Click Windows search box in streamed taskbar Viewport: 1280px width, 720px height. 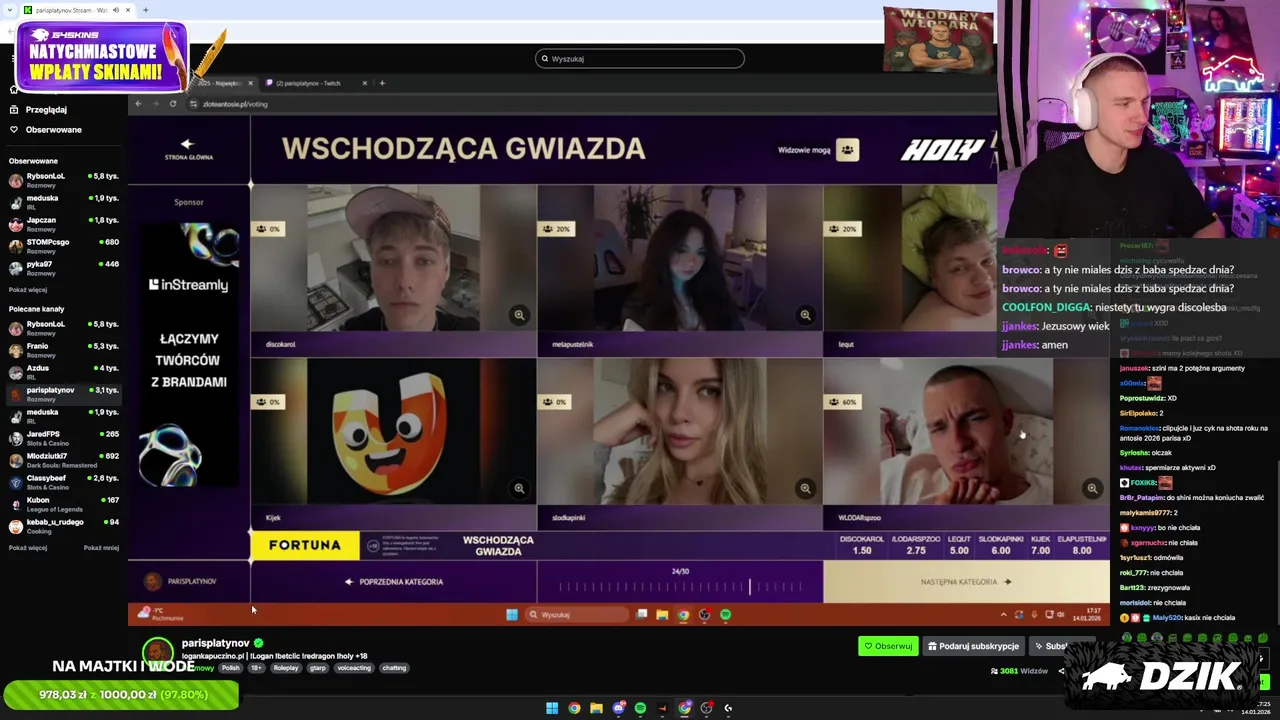point(575,614)
